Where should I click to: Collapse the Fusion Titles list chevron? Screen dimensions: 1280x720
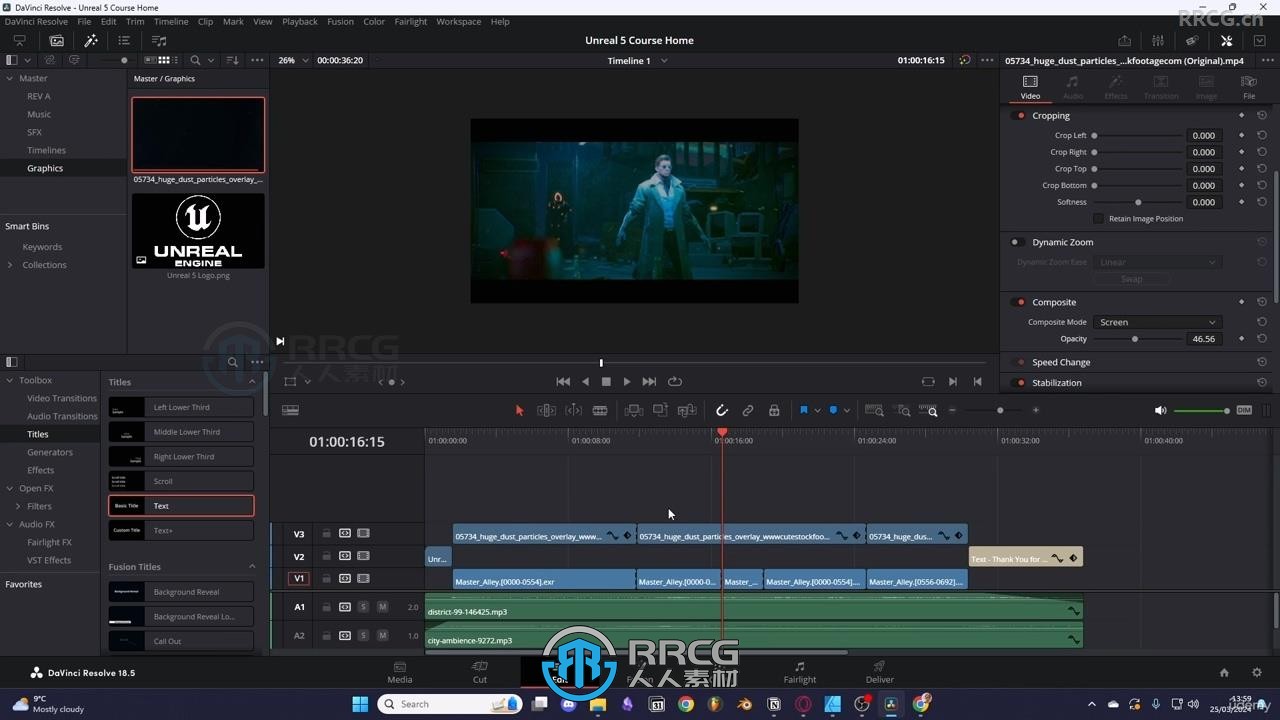(x=251, y=567)
